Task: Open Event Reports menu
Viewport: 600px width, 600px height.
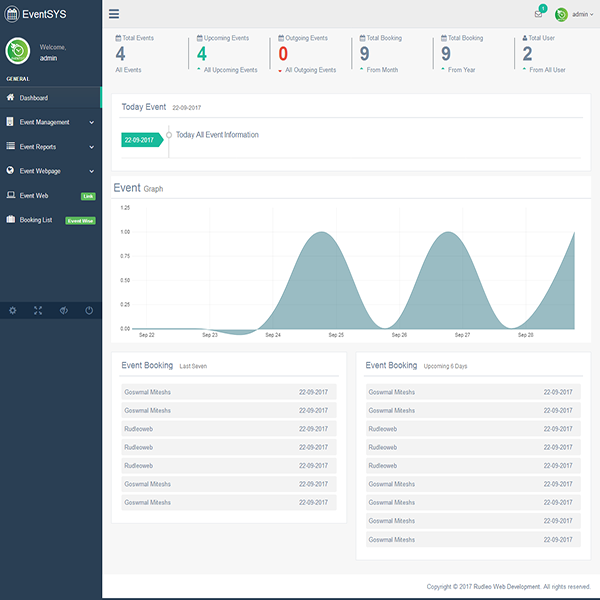Action: click(x=51, y=147)
